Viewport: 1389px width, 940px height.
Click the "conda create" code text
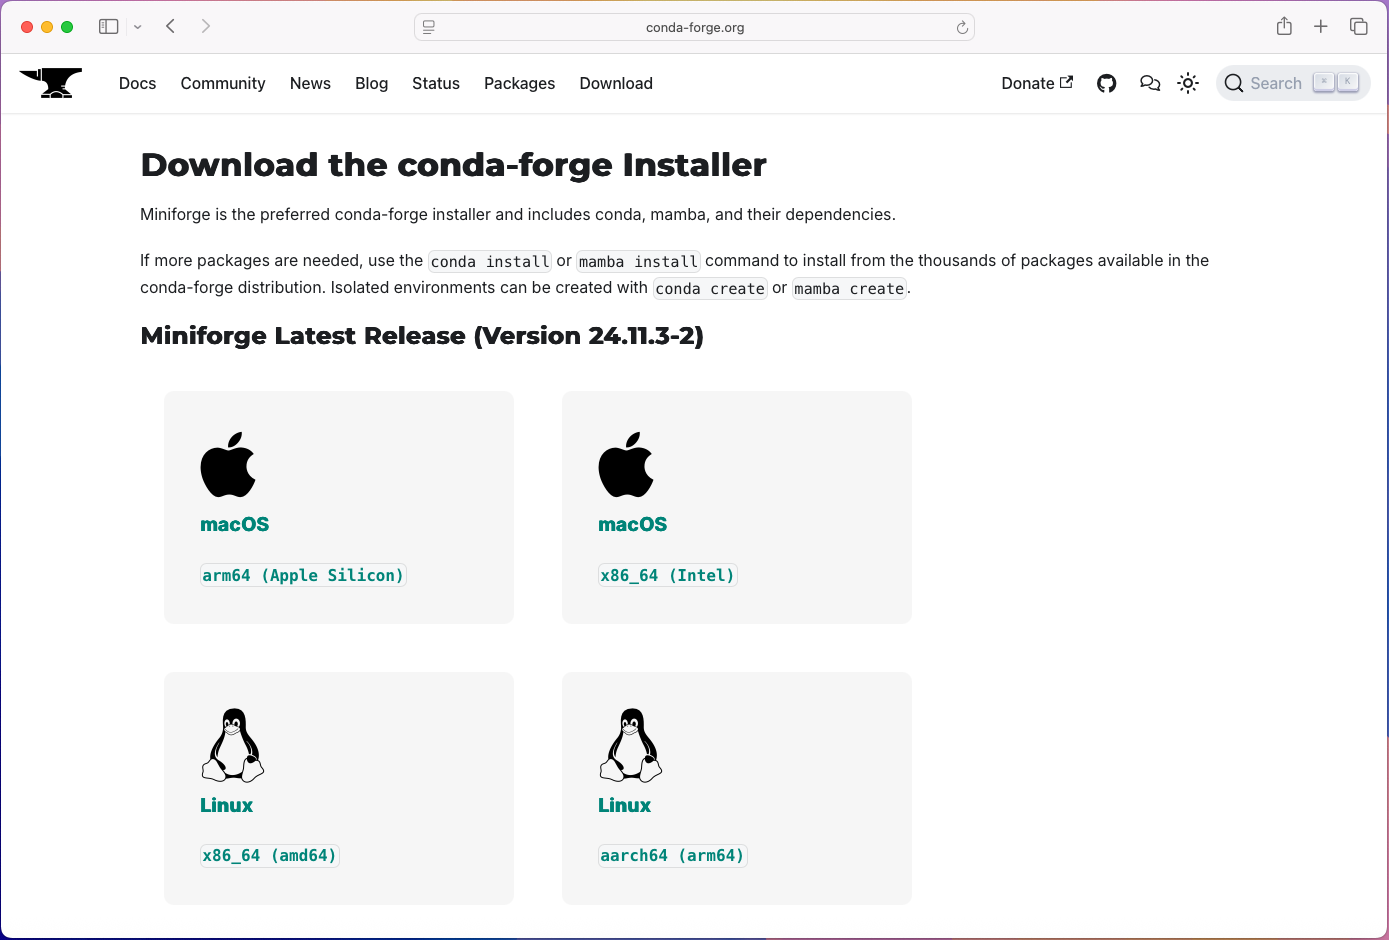click(710, 288)
